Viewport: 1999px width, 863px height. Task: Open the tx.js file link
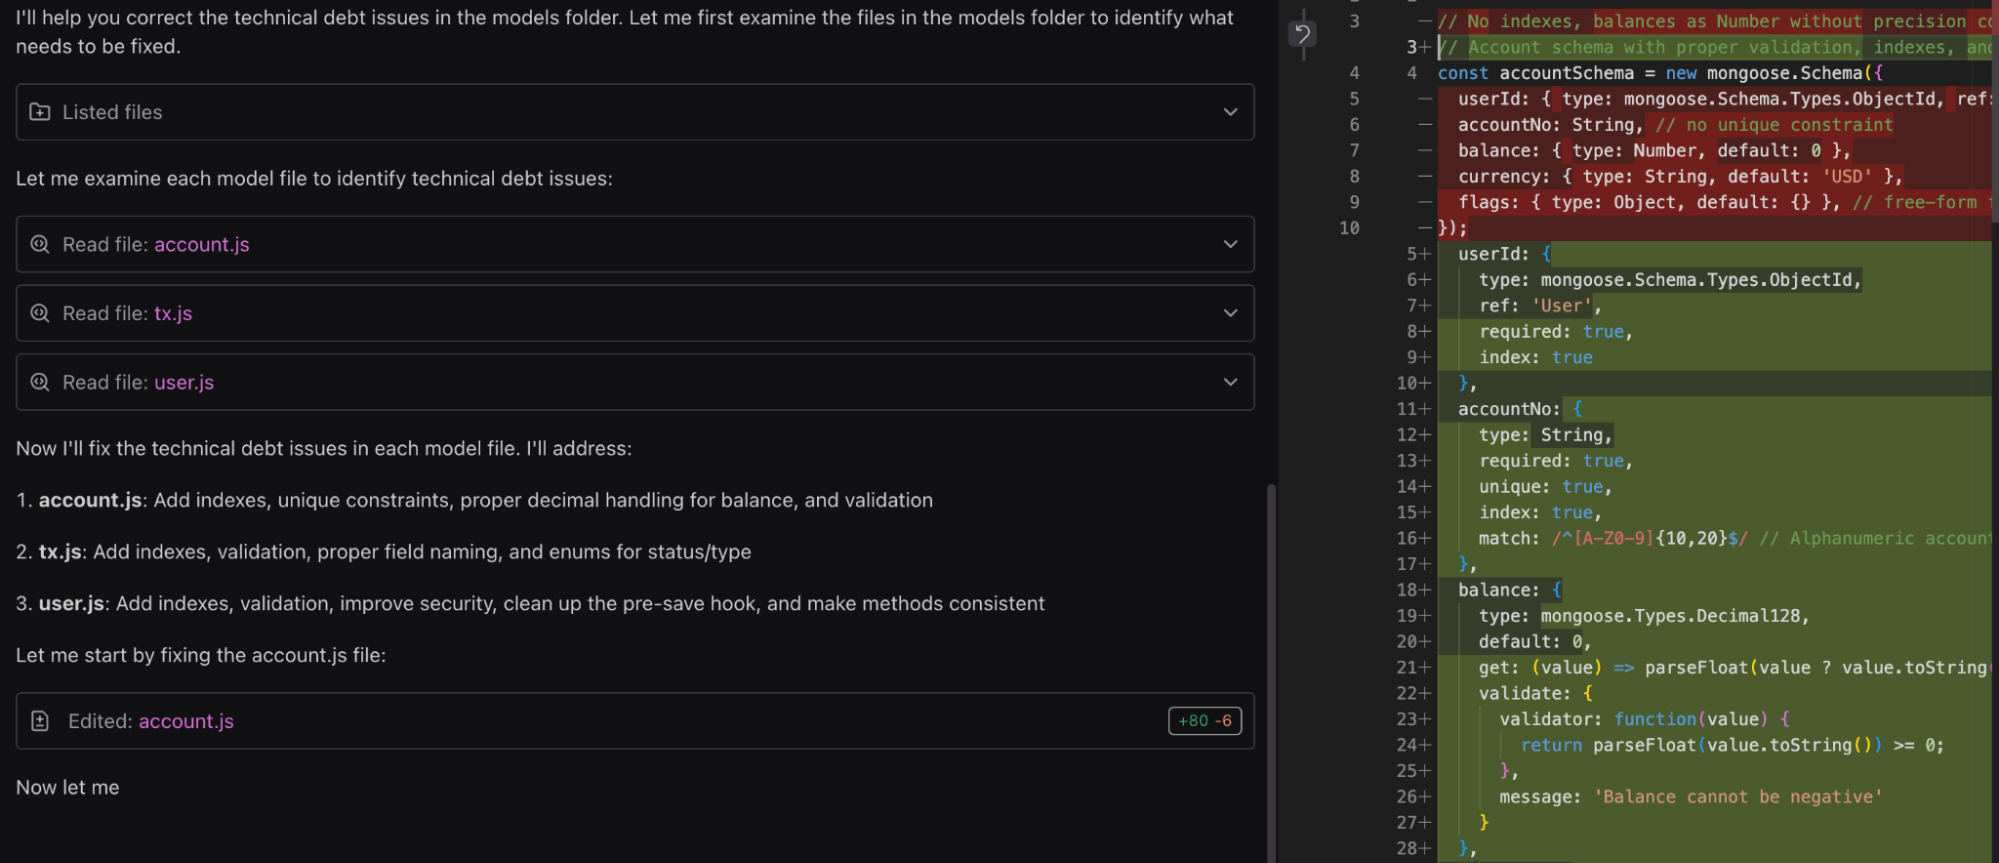(x=173, y=313)
